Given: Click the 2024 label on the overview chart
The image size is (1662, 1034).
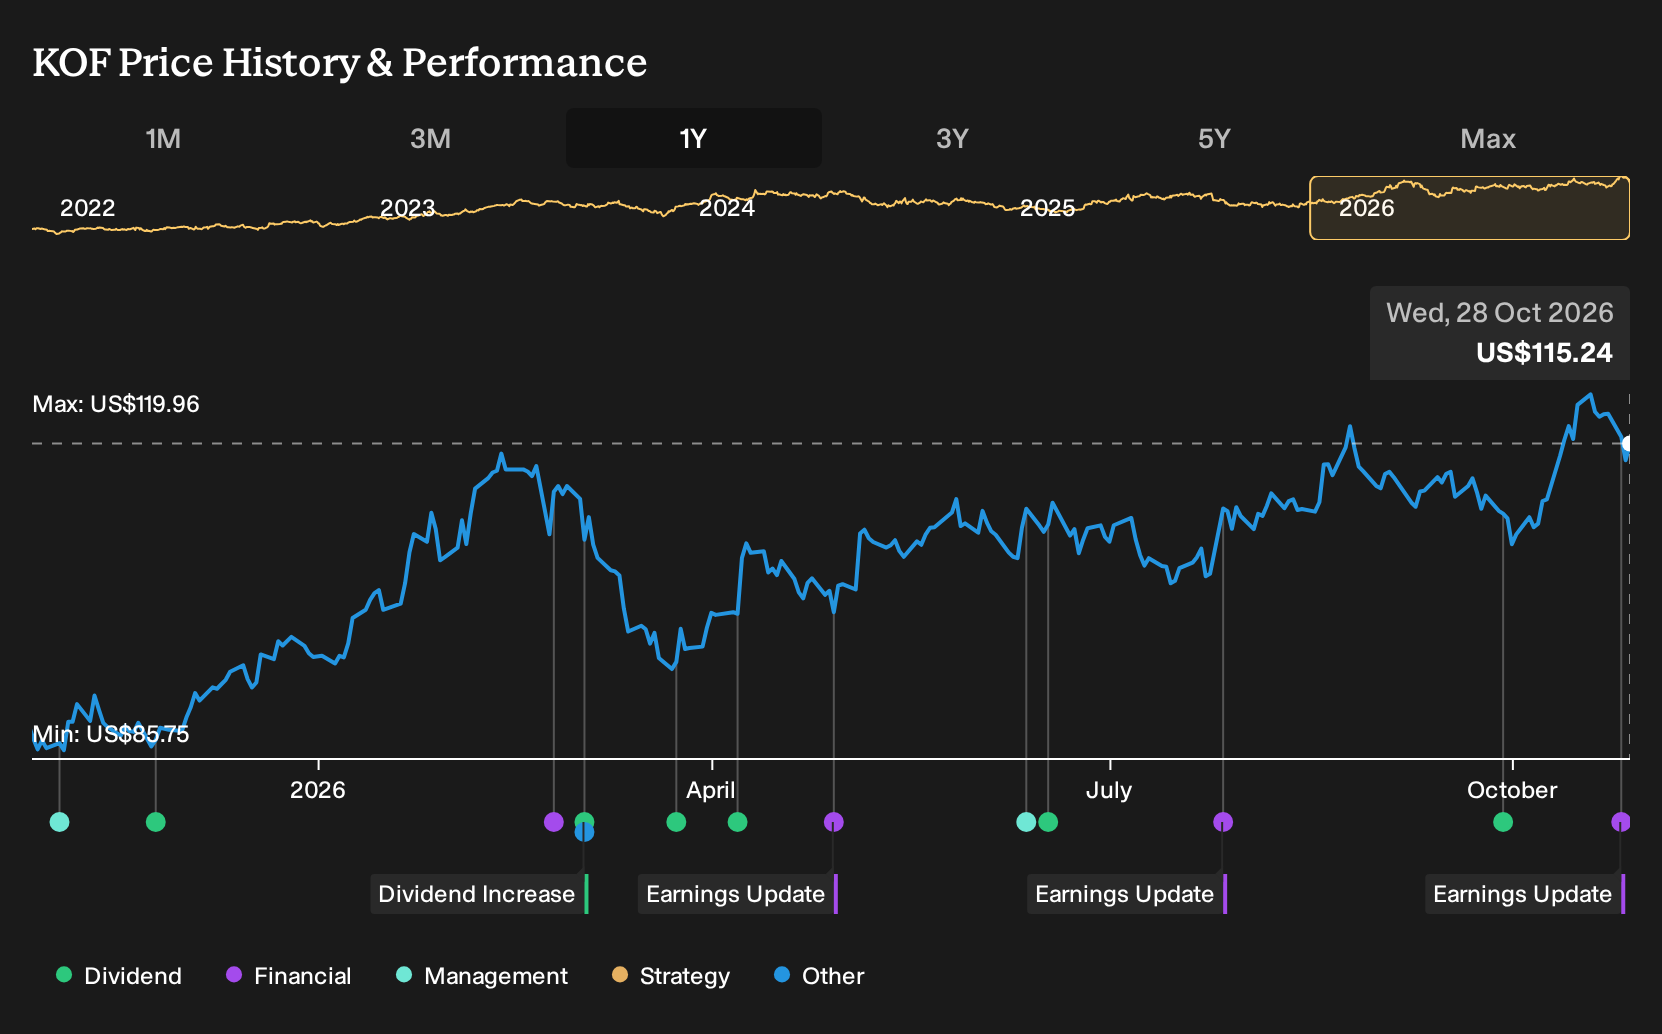Looking at the screenshot, I should click(x=727, y=208).
